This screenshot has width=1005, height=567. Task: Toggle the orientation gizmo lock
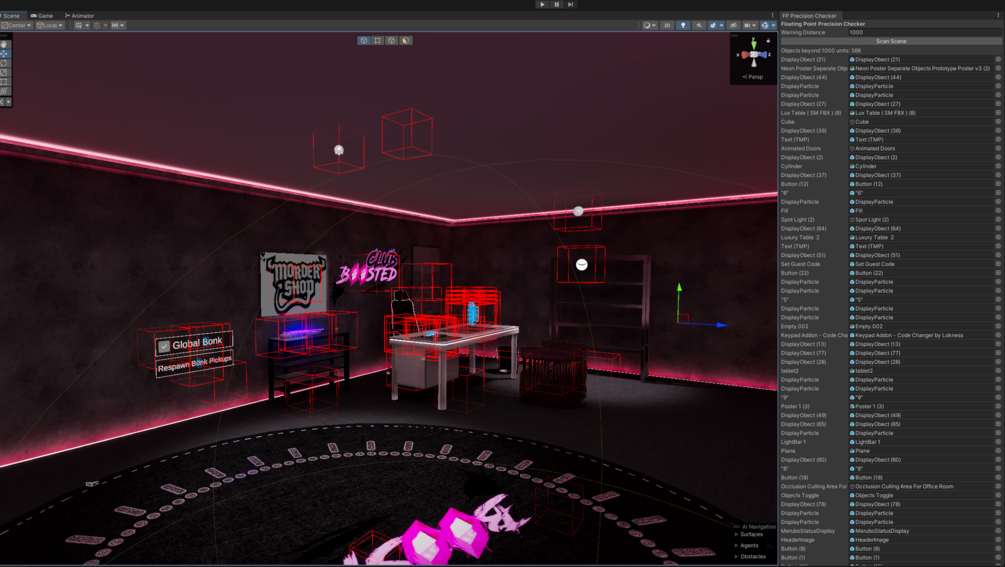pyautogui.click(x=768, y=40)
